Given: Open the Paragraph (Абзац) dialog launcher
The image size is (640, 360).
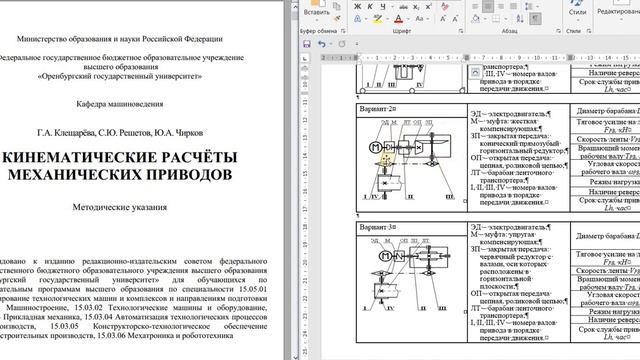Looking at the screenshot, I should 558,31.
